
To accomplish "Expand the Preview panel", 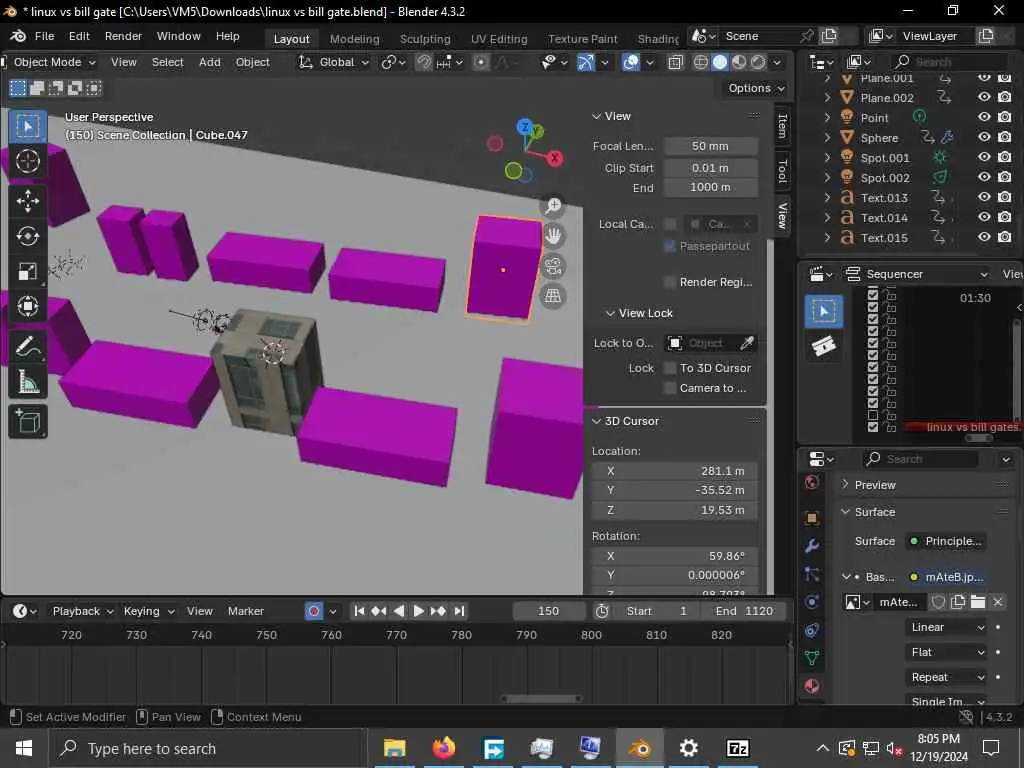I will coord(869,485).
